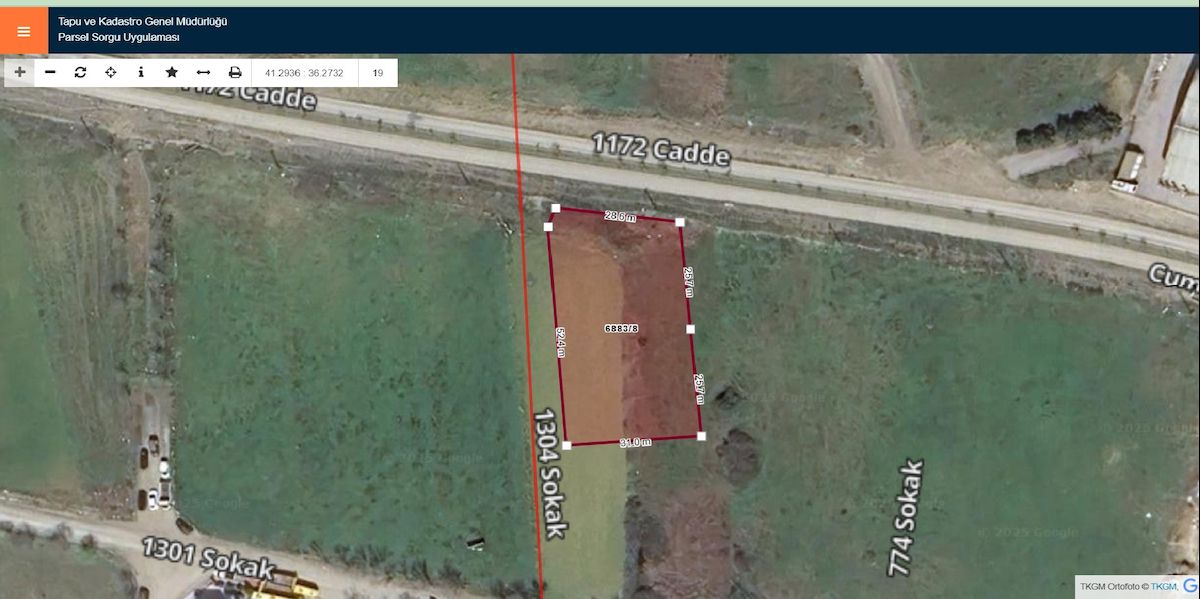Print the map

click(235, 72)
